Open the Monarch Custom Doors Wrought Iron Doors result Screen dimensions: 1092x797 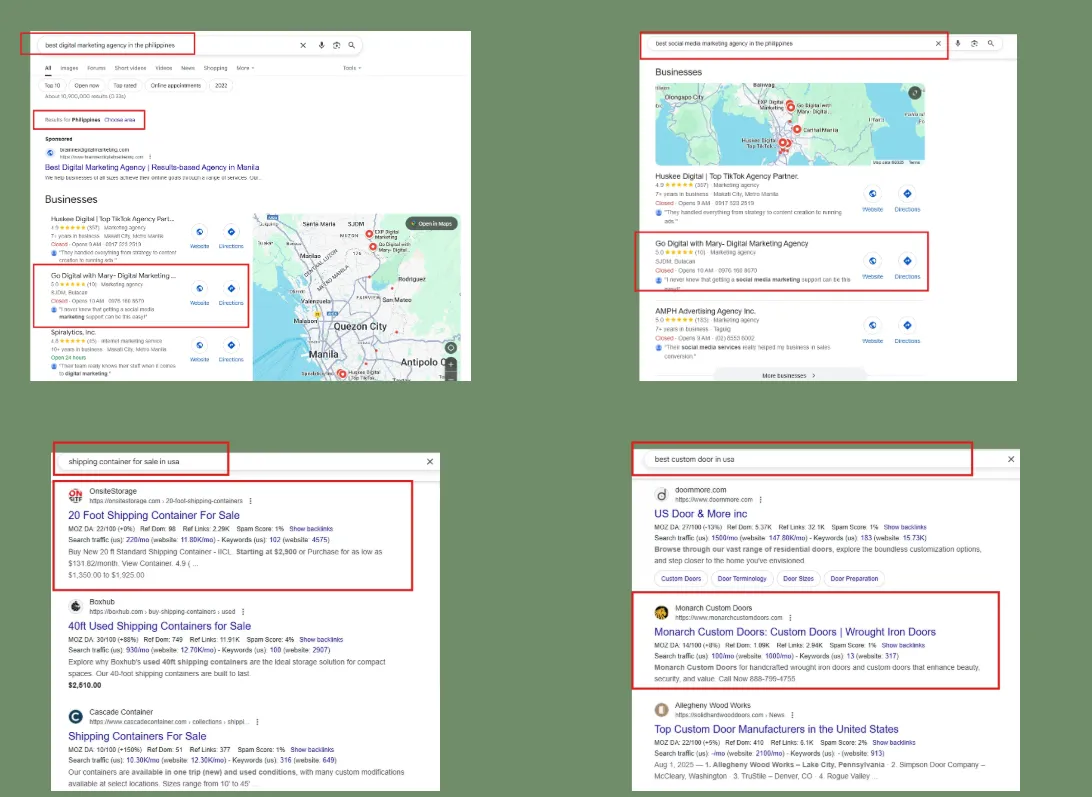point(795,632)
